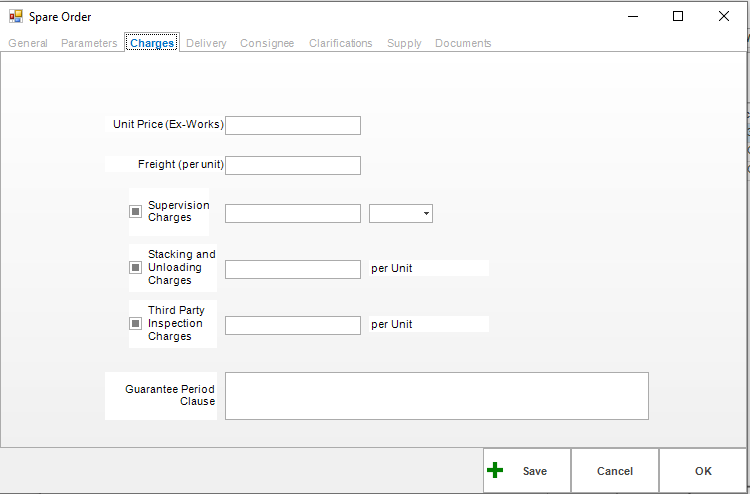Open the Supply tab
The image size is (751, 494).
(404, 43)
